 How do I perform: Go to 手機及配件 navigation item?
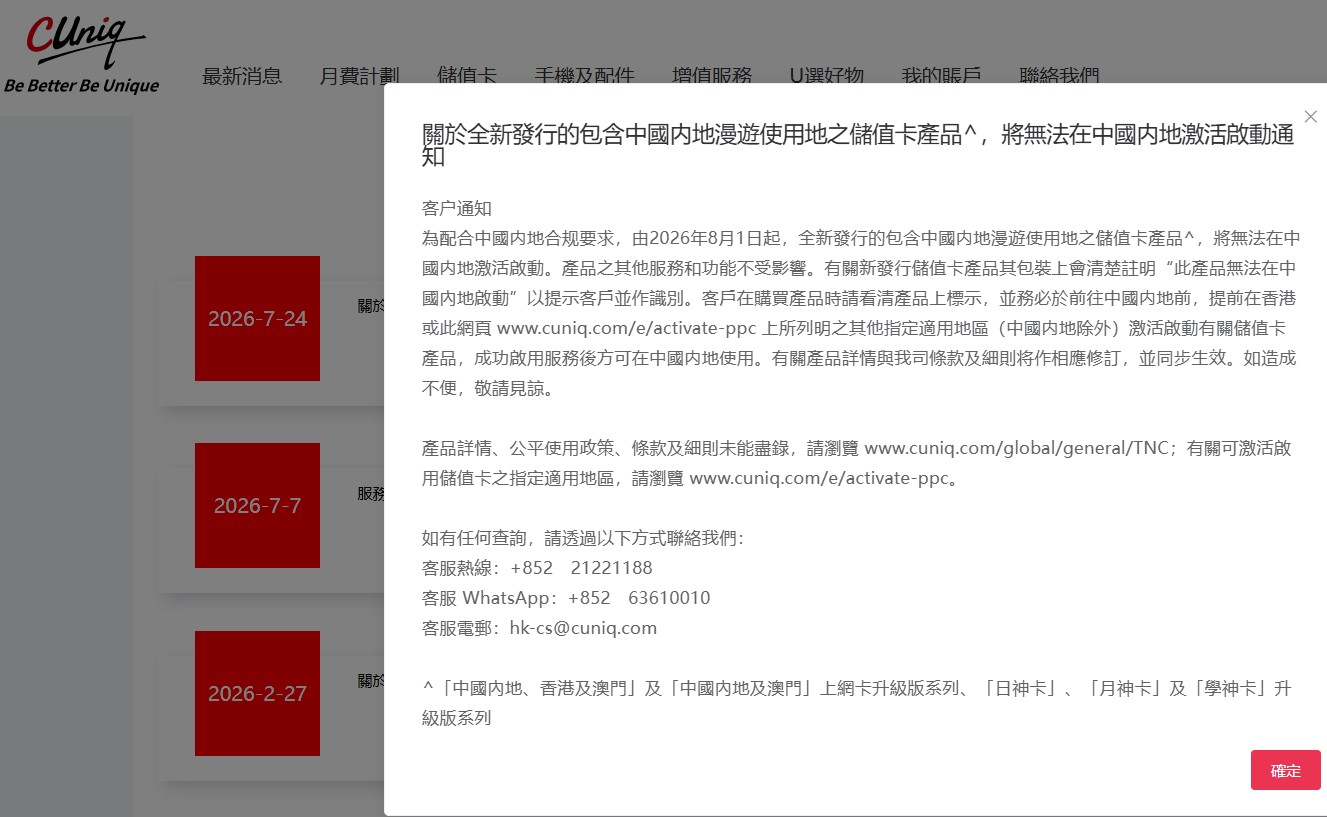coord(585,76)
